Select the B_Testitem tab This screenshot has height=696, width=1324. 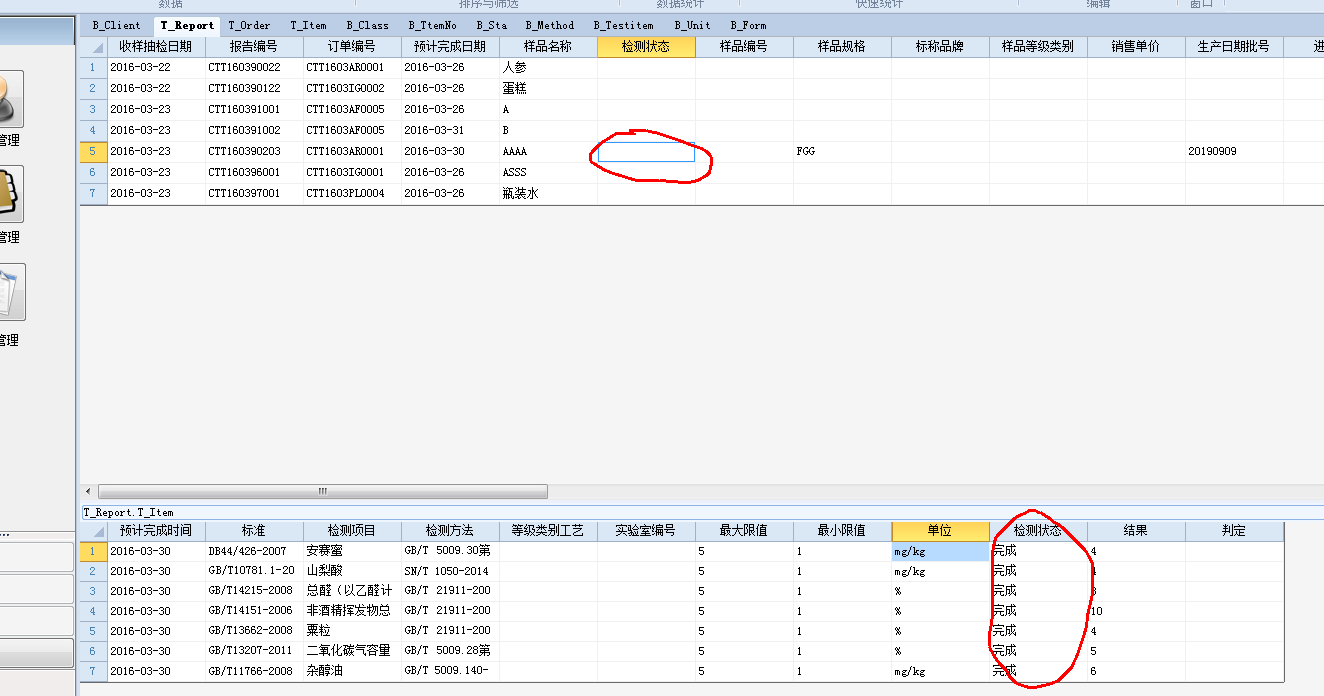pos(623,25)
